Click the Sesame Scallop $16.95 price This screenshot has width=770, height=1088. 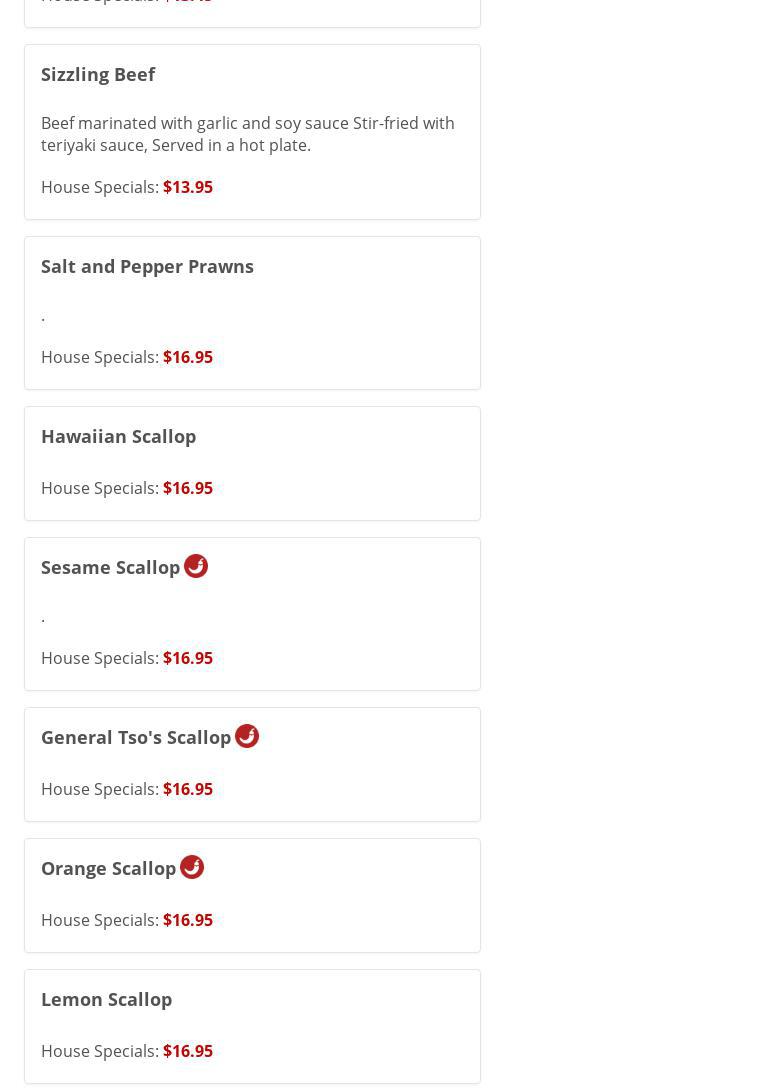(x=188, y=658)
